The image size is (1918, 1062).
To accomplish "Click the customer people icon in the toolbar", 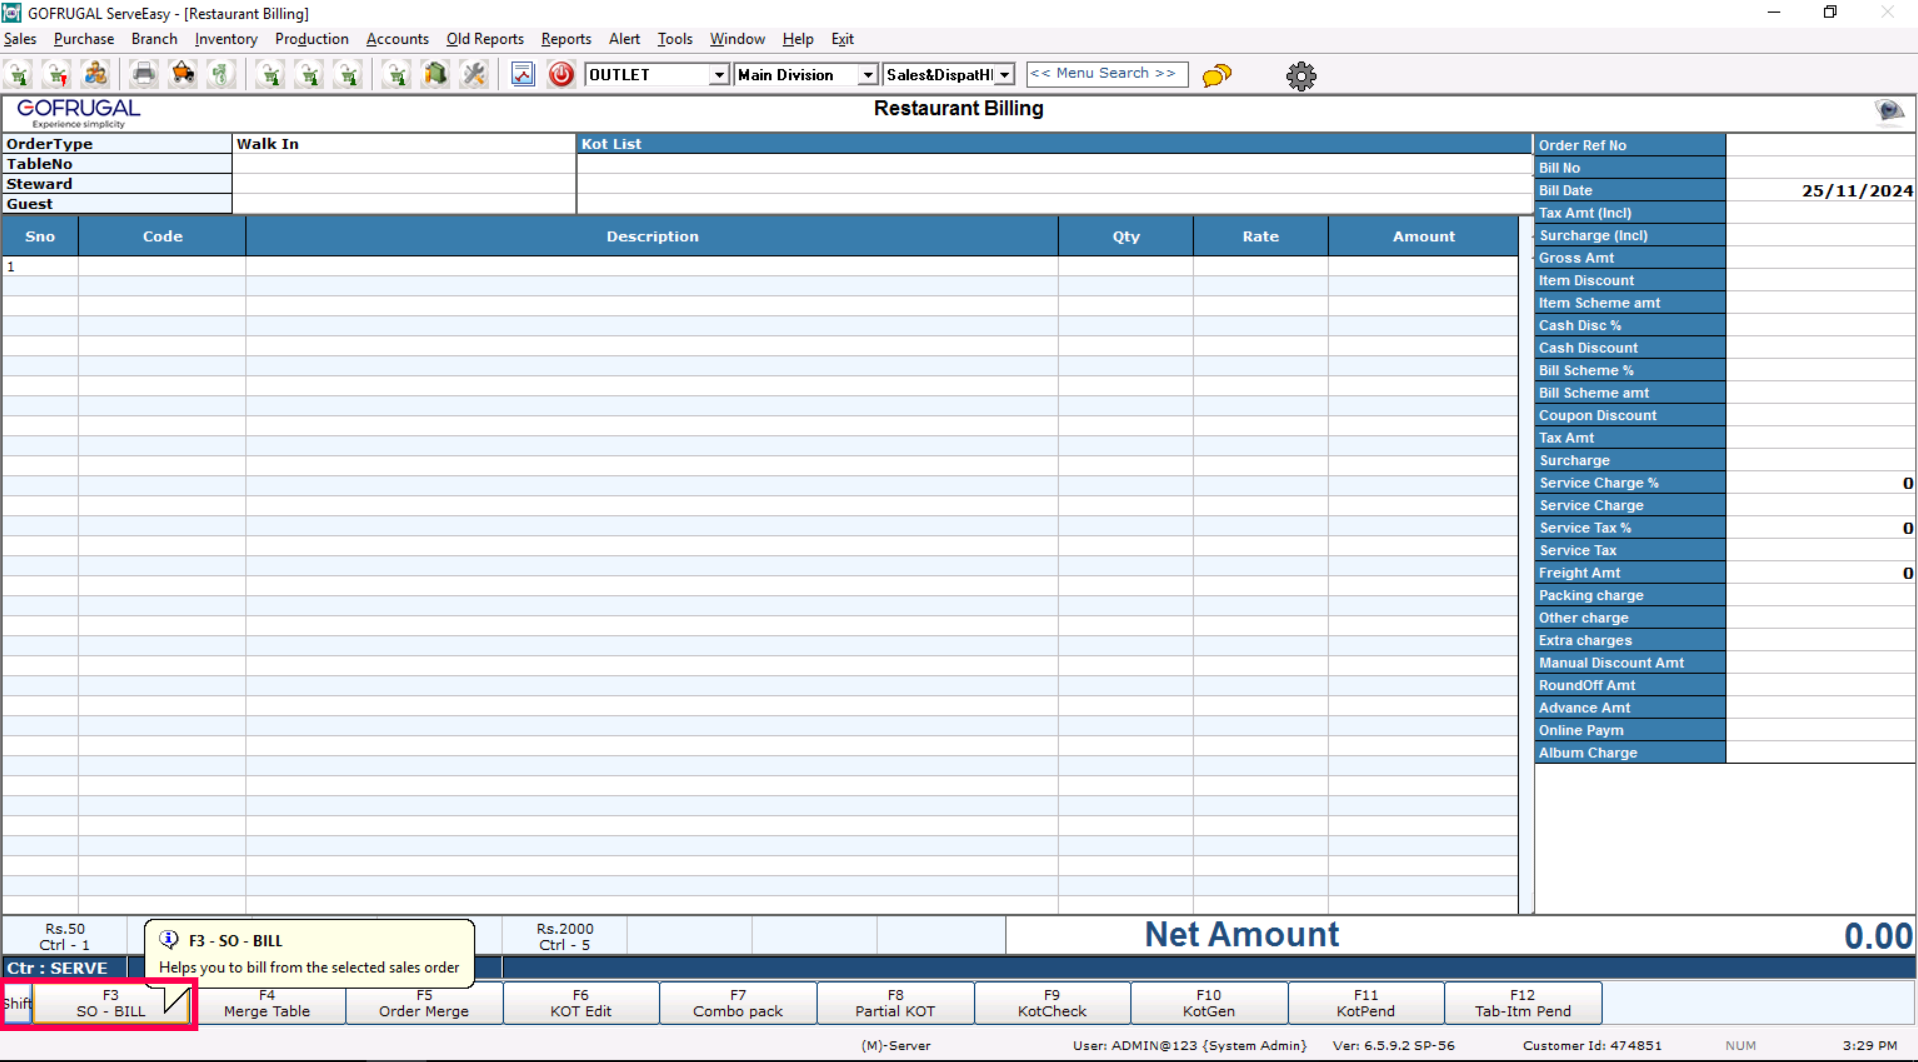I will point(96,74).
